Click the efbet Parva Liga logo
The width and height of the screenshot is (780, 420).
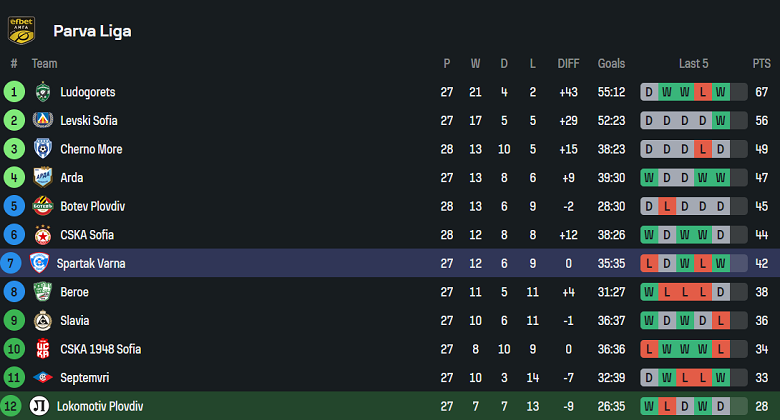[x=22, y=30]
